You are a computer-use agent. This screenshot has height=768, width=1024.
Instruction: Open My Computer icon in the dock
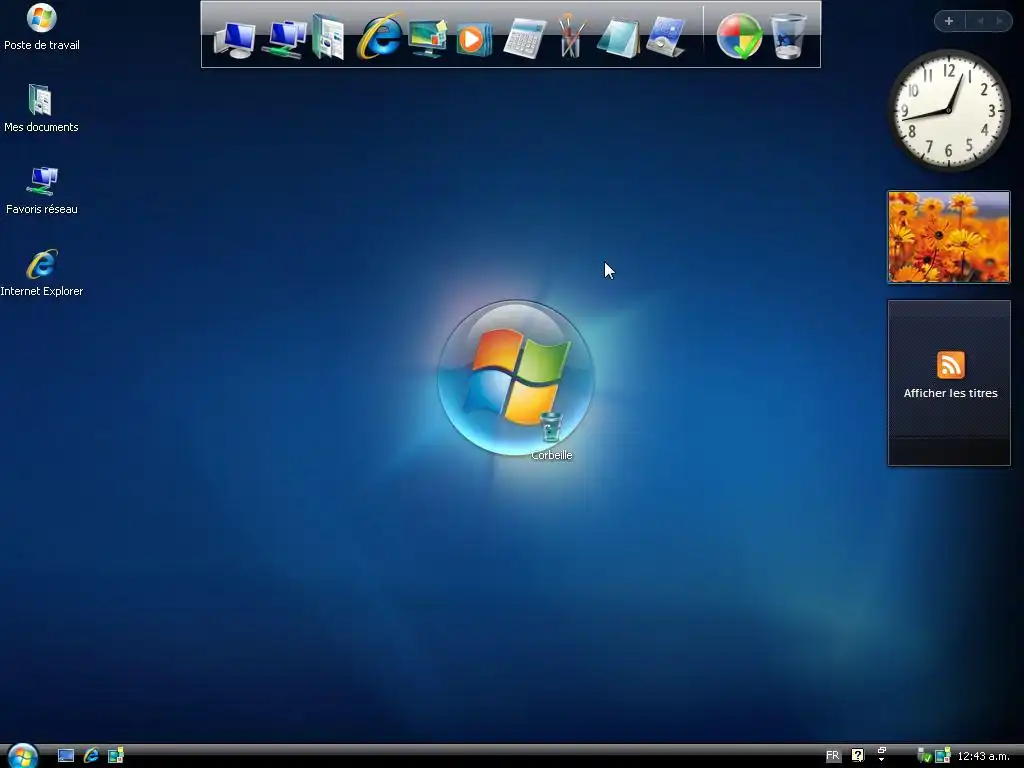point(234,39)
